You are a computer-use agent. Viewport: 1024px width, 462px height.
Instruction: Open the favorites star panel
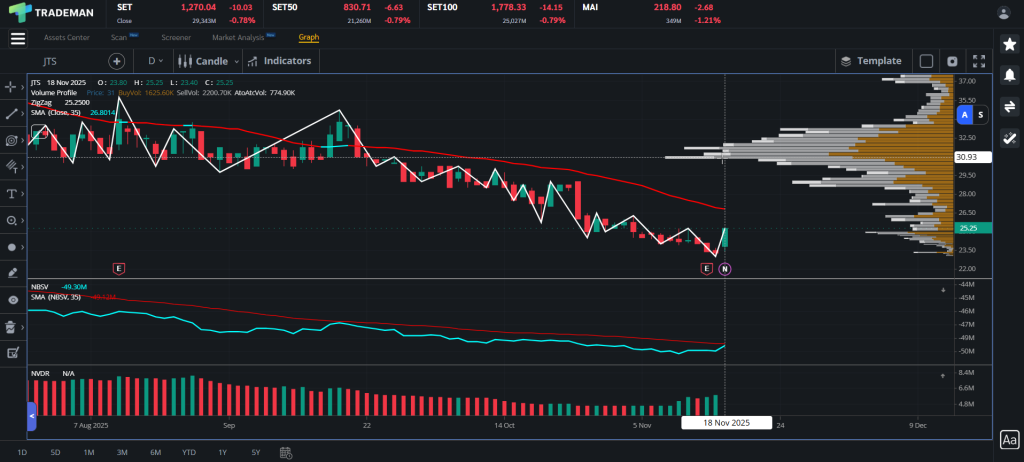[1009, 44]
